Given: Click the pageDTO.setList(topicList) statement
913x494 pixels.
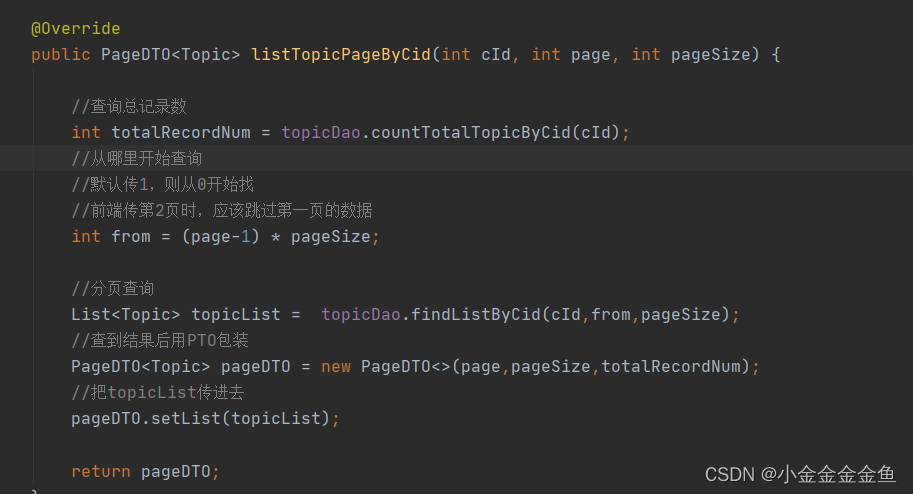Looking at the screenshot, I should tap(205, 418).
